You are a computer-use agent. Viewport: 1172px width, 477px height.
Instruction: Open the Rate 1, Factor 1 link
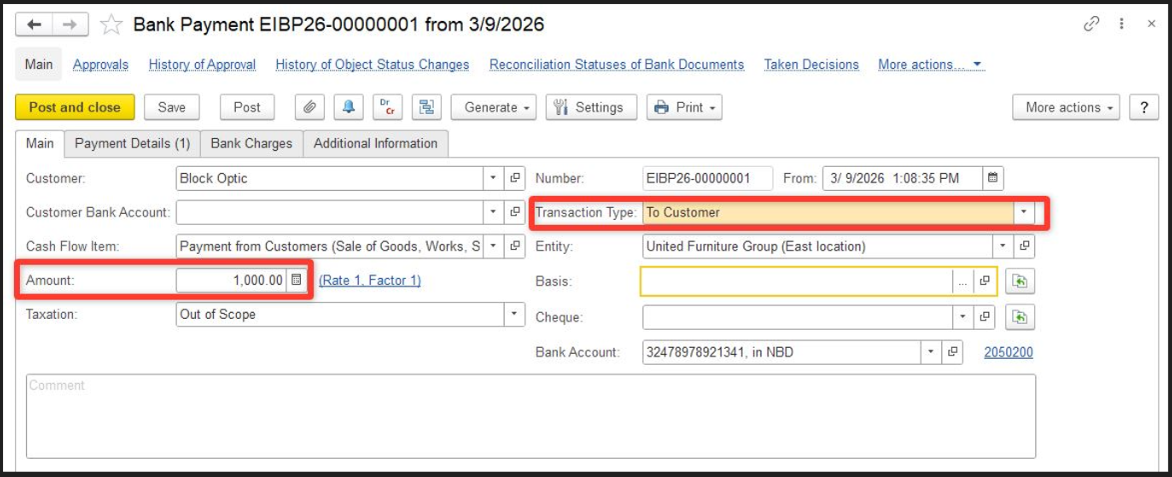[x=370, y=281]
